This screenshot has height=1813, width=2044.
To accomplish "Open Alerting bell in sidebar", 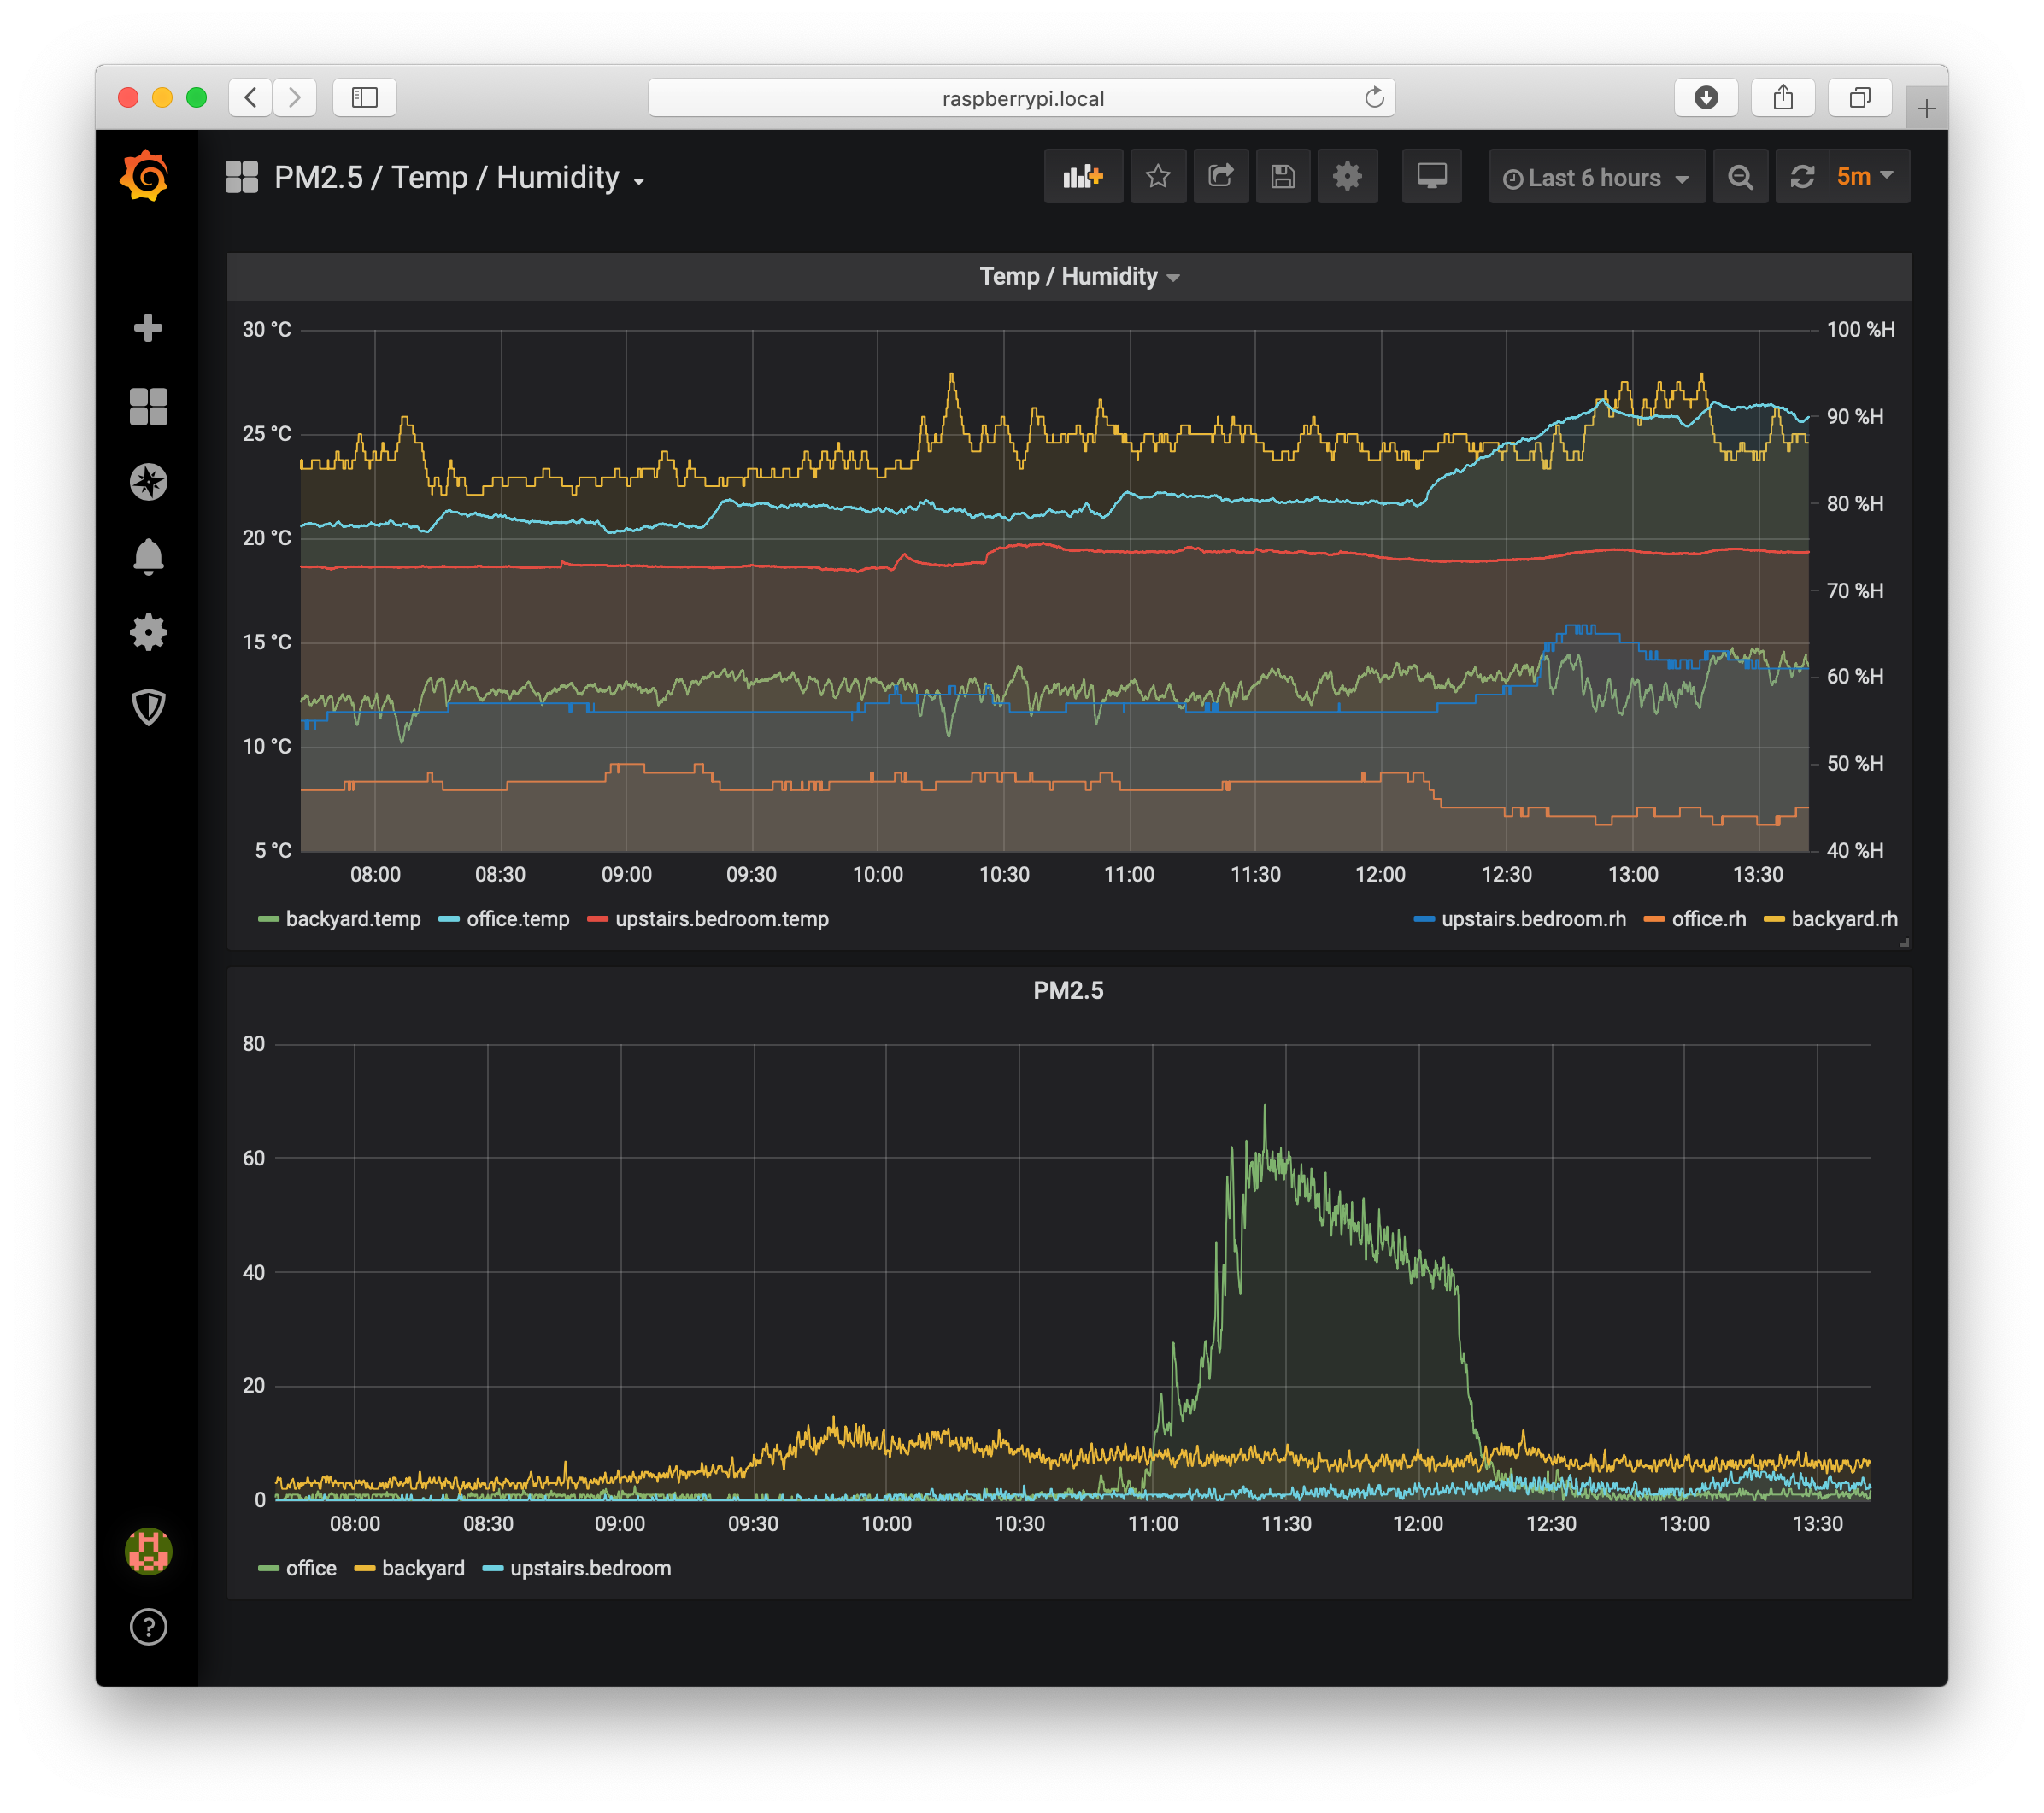I will pyautogui.click(x=148, y=557).
